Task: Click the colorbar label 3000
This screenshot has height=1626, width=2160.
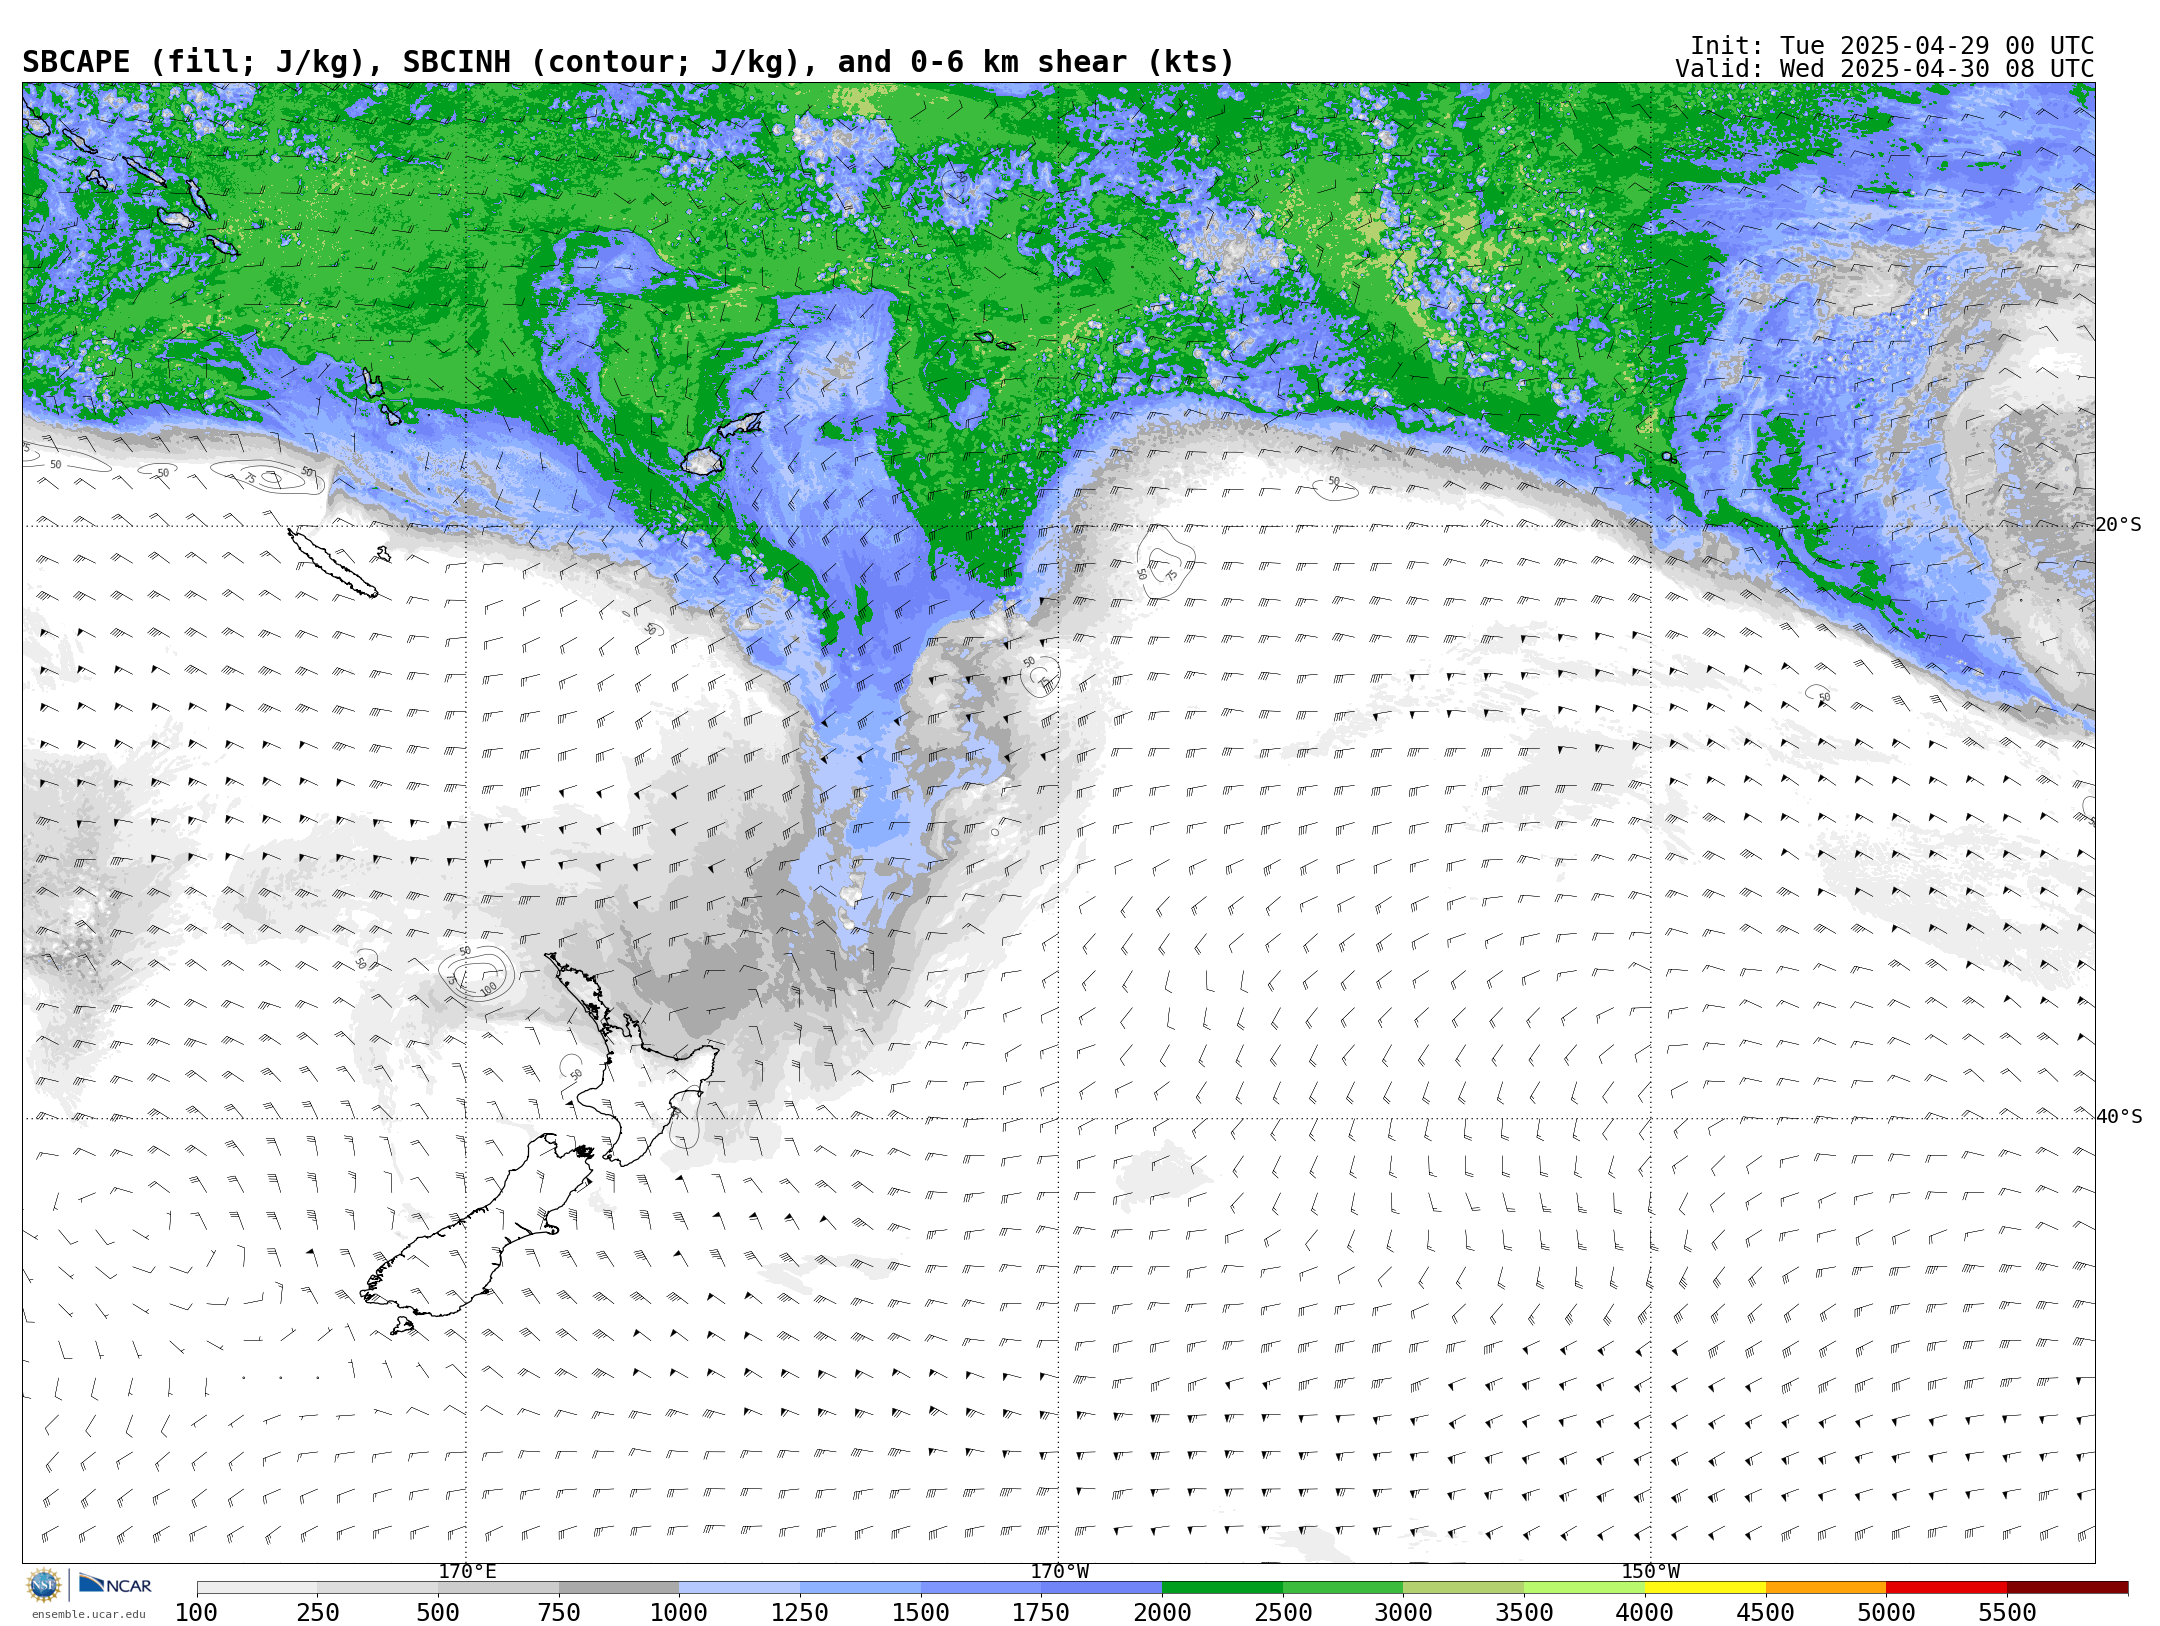Action: coord(1403,1613)
